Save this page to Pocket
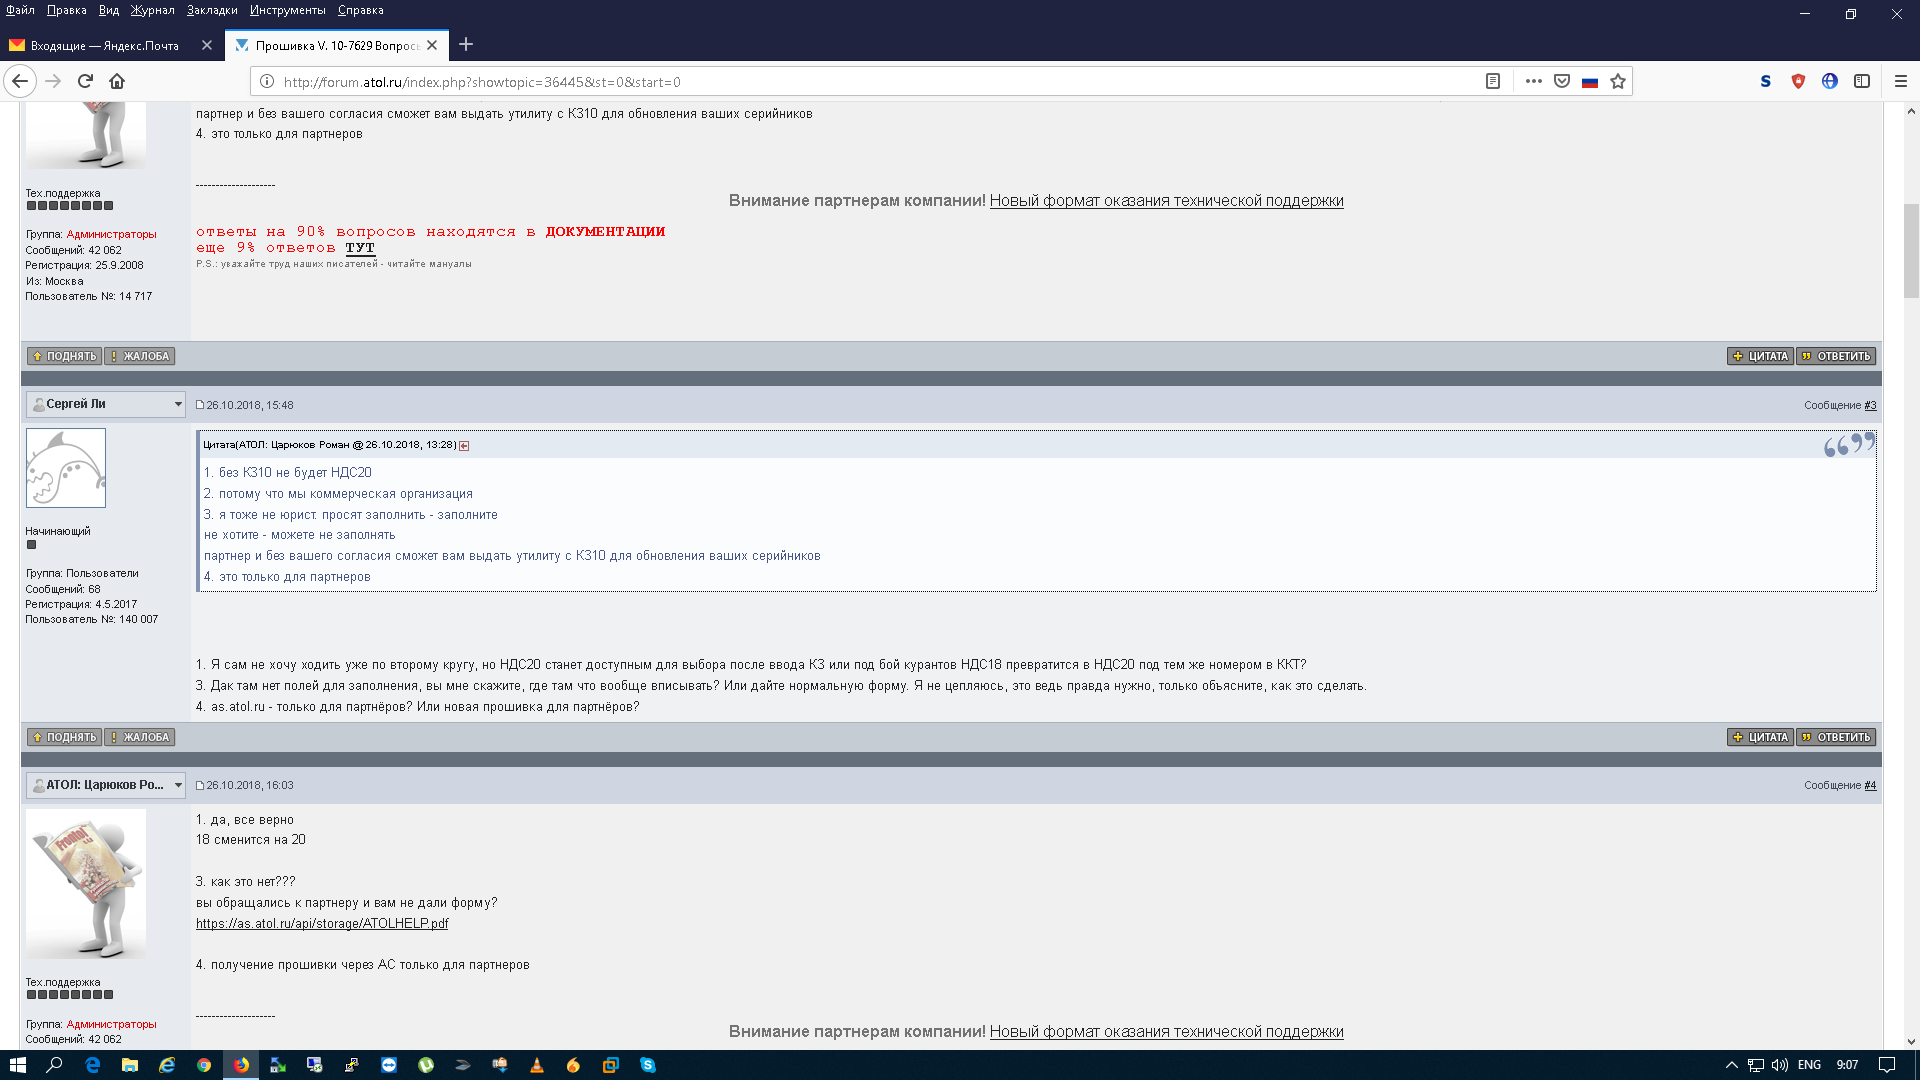 click(1562, 82)
